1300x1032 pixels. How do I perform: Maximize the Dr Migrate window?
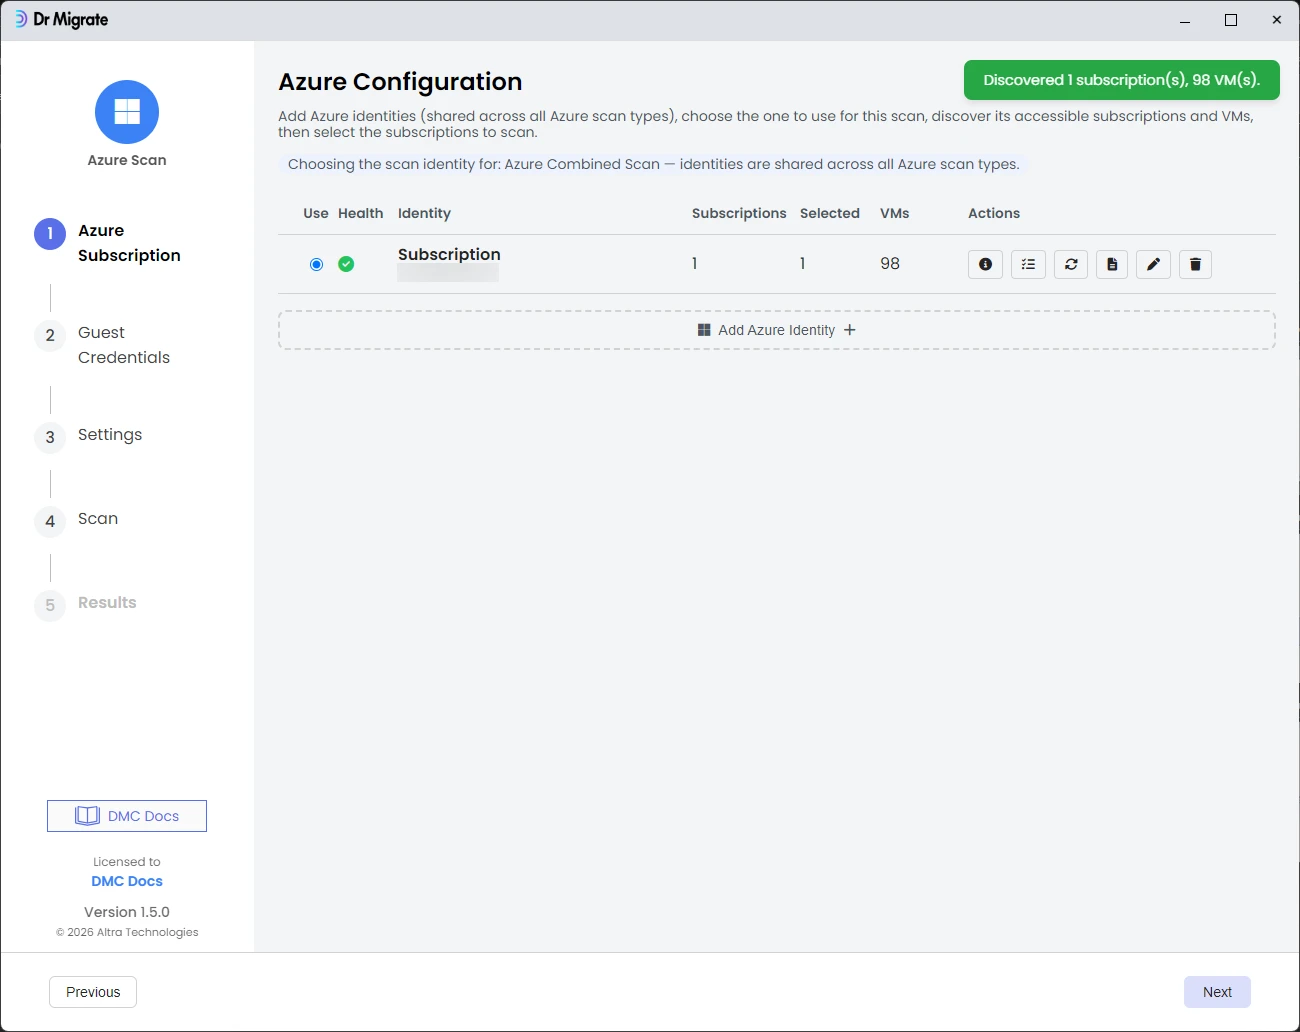(x=1231, y=20)
